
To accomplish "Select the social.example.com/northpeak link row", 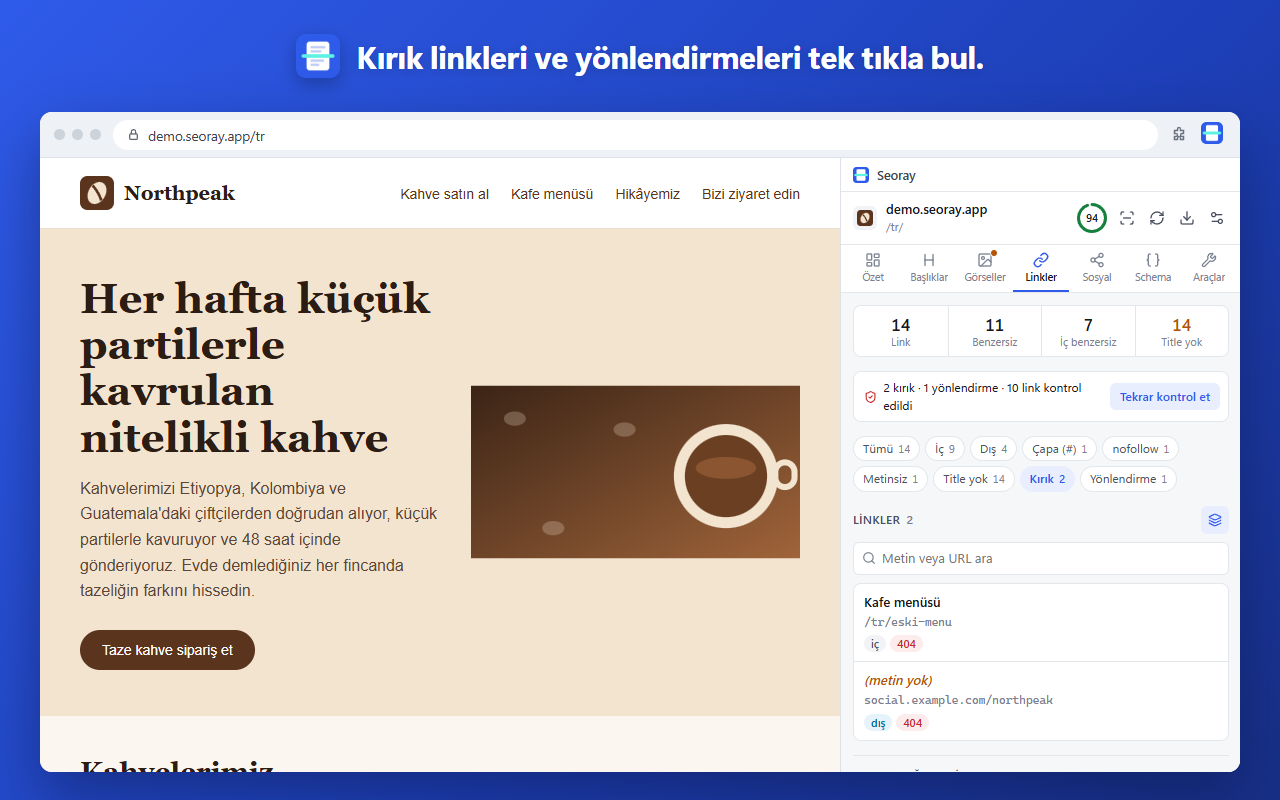I will 1041,701.
